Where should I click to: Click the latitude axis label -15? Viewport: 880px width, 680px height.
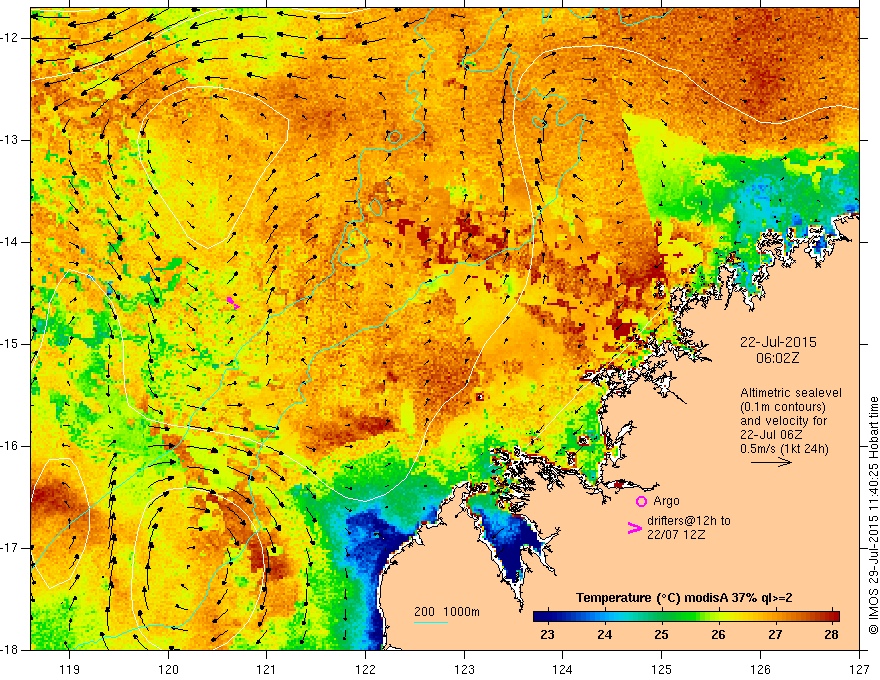[10, 344]
